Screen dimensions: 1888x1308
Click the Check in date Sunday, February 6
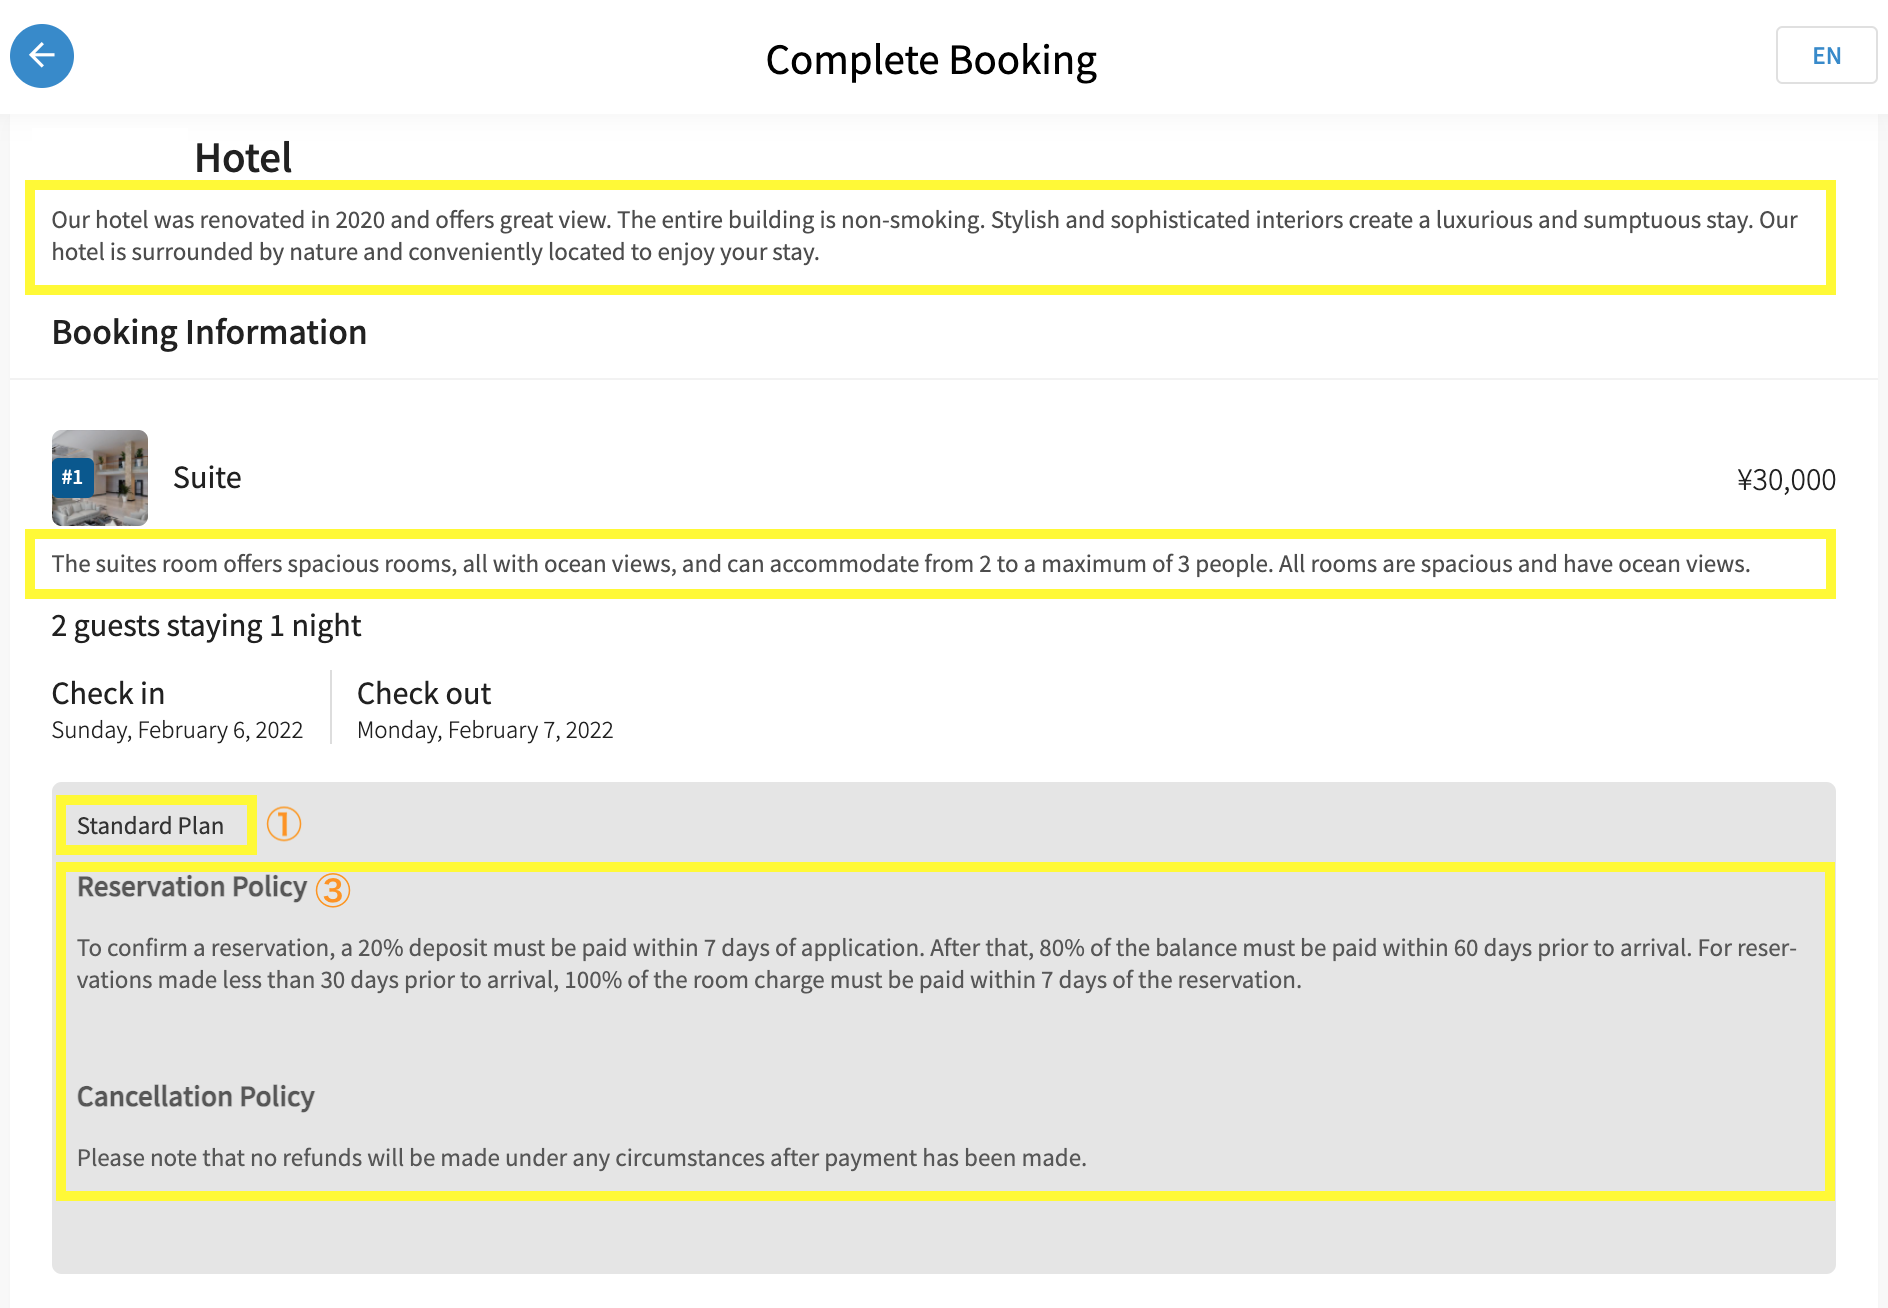[x=177, y=730]
